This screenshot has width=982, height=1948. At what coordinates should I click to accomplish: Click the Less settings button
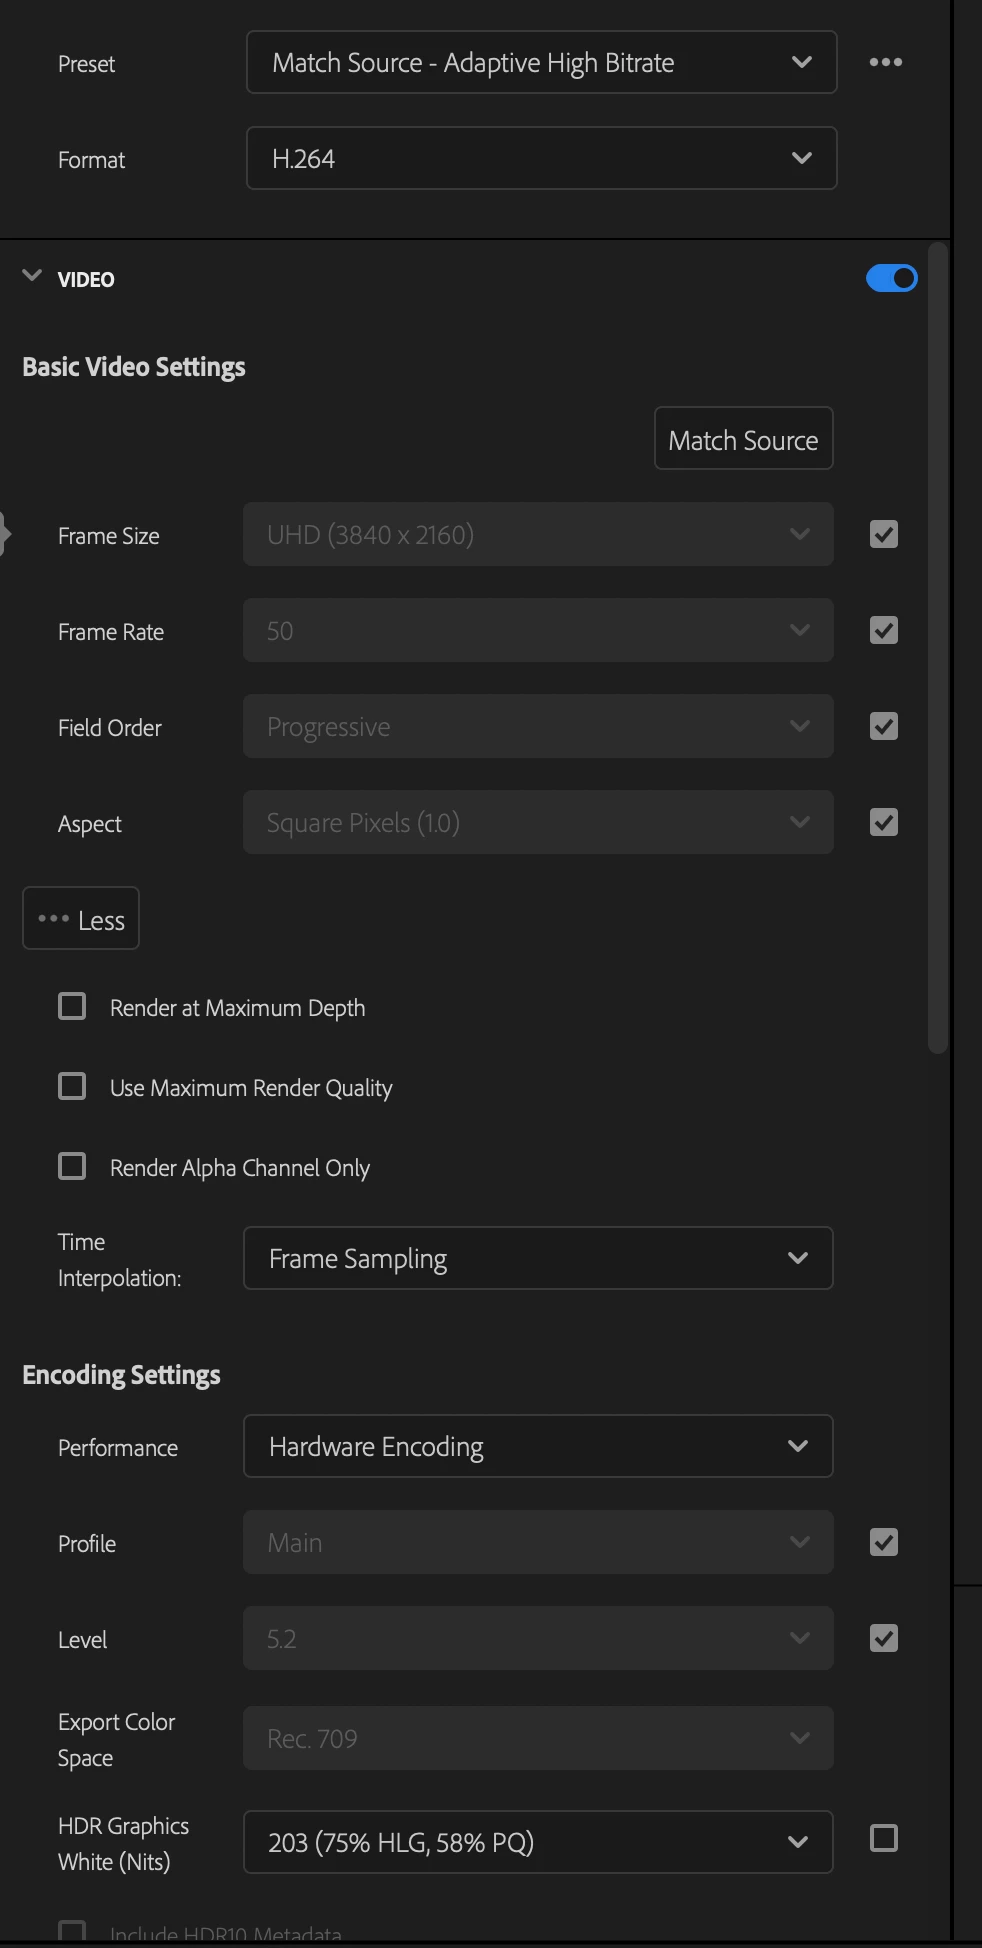[81, 918]
